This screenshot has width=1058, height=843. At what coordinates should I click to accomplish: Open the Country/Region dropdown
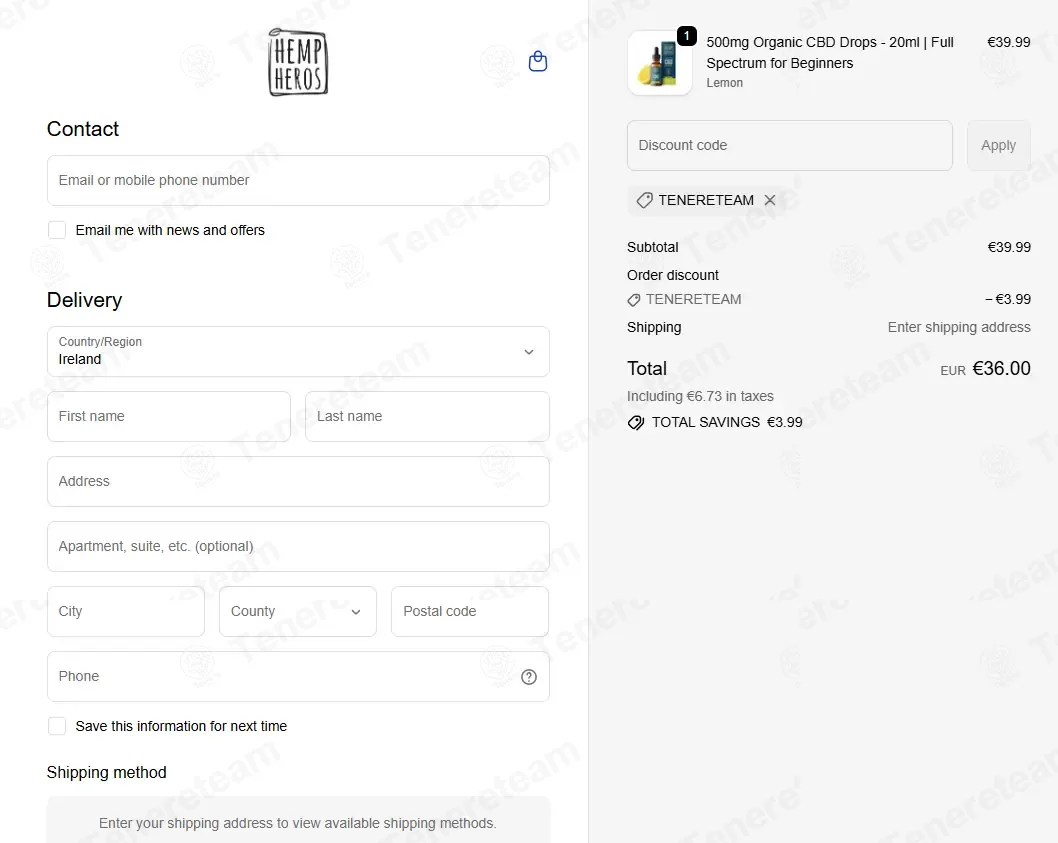[298, 352]
